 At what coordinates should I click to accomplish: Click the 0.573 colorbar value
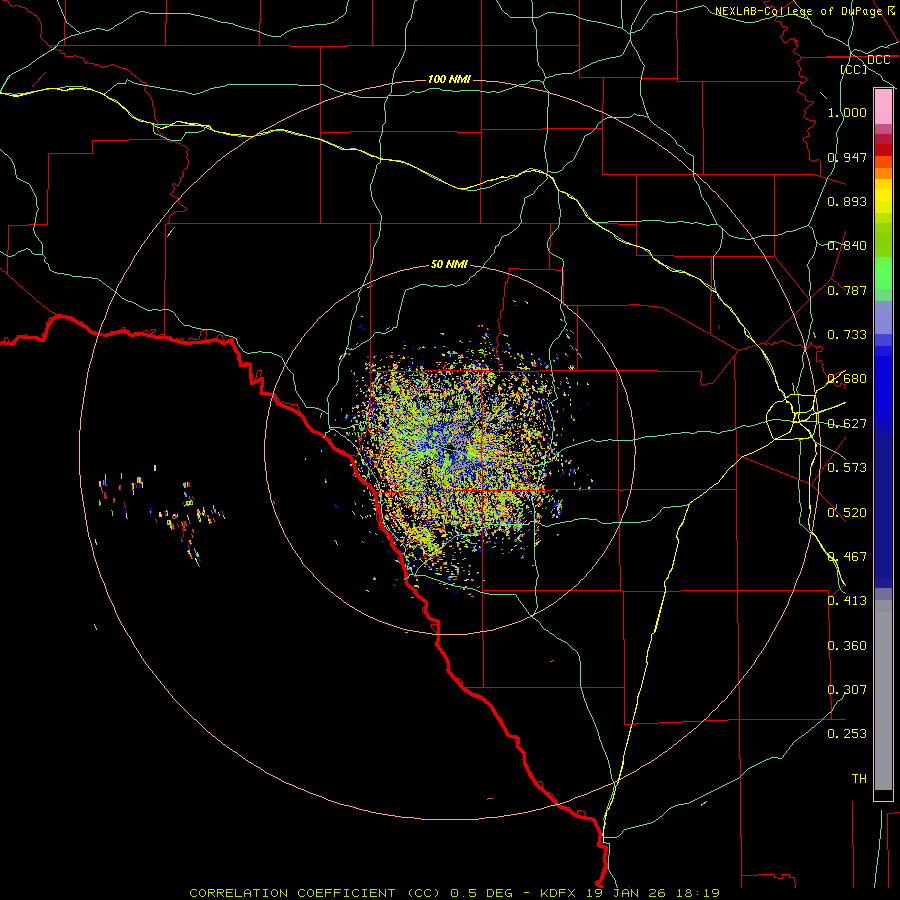pos(847,468)
